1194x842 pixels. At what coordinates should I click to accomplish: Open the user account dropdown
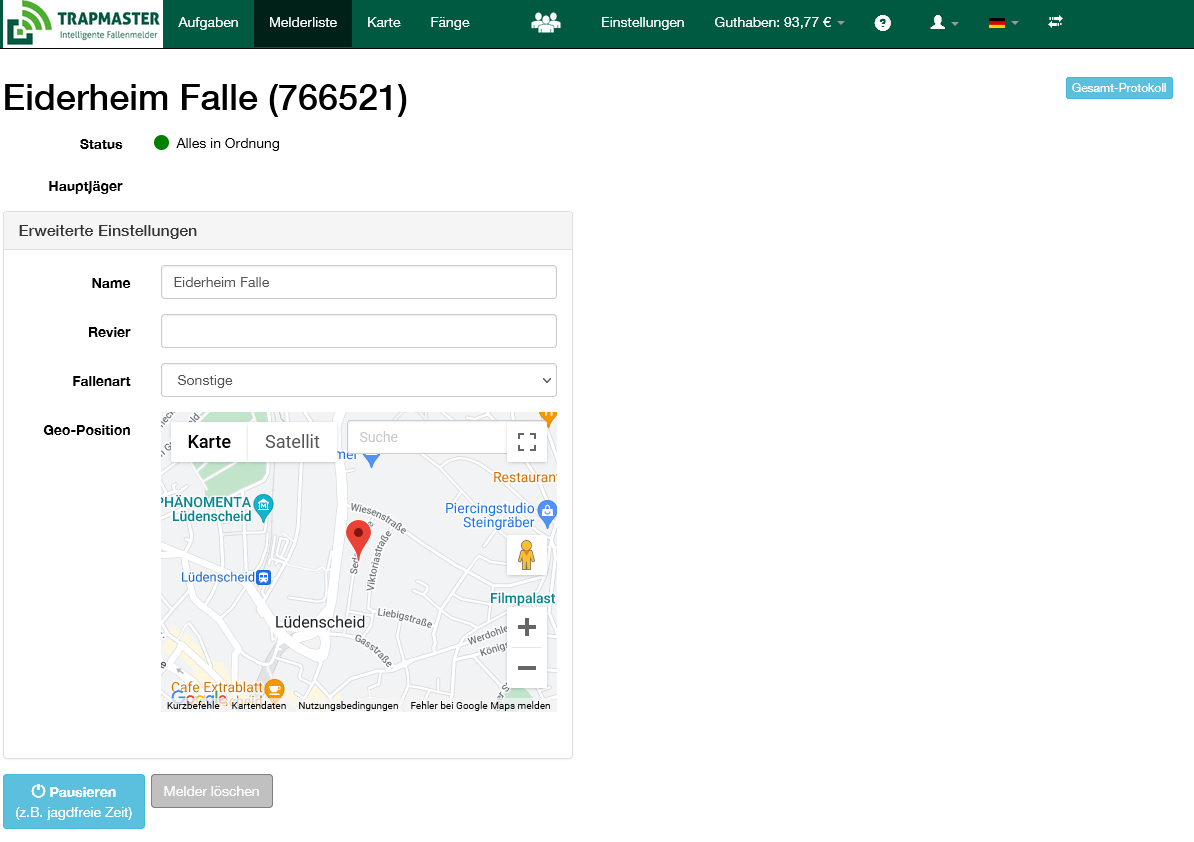[944, 23]
